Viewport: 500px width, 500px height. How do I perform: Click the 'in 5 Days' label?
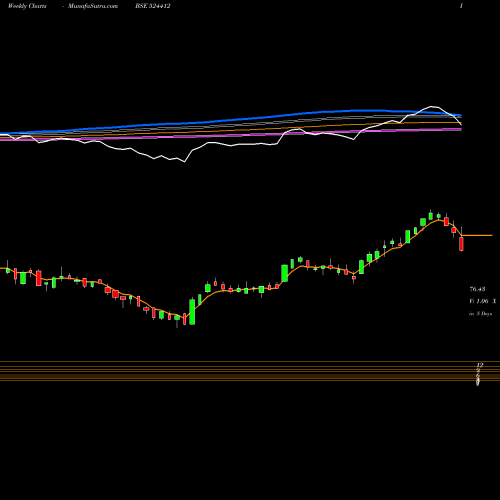pos(480,314)
